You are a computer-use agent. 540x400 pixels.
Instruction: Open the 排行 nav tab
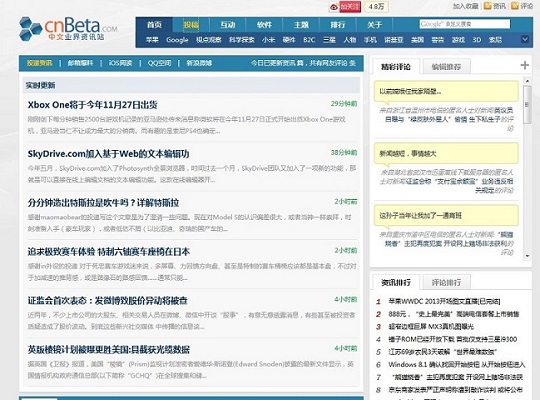(x=338, y=25)
